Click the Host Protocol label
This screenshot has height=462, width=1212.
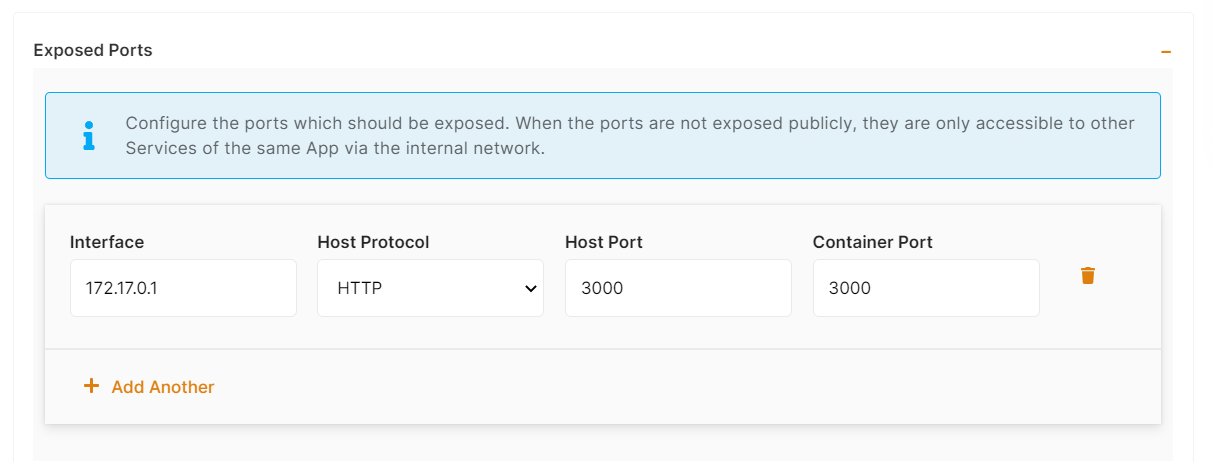373,242
